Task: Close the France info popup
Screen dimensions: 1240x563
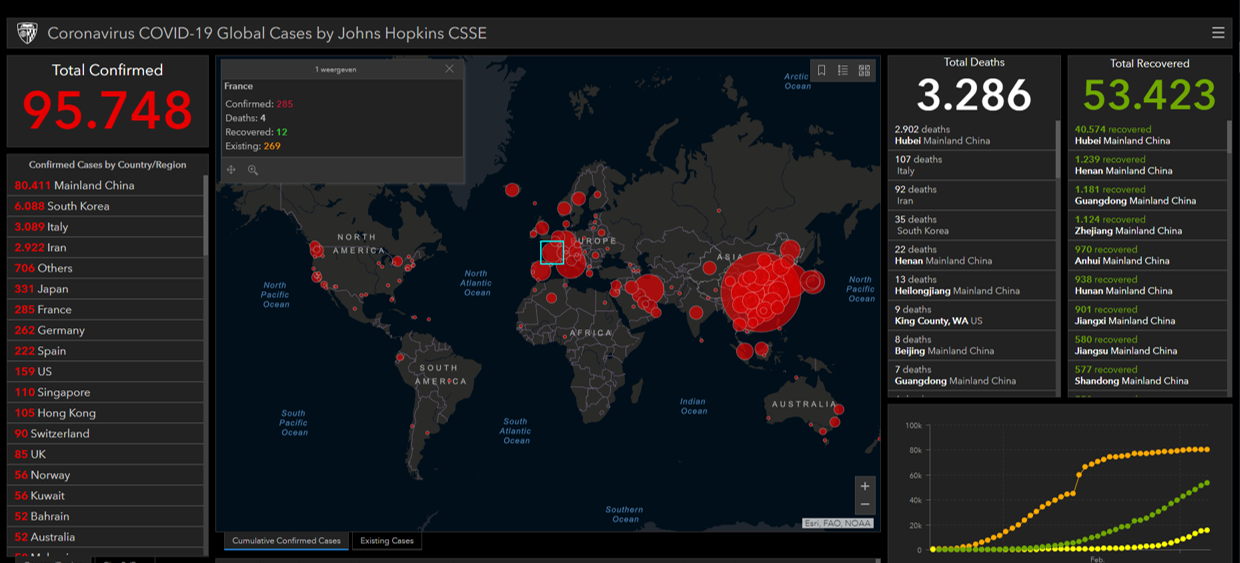Action: [x=449, y=69]
